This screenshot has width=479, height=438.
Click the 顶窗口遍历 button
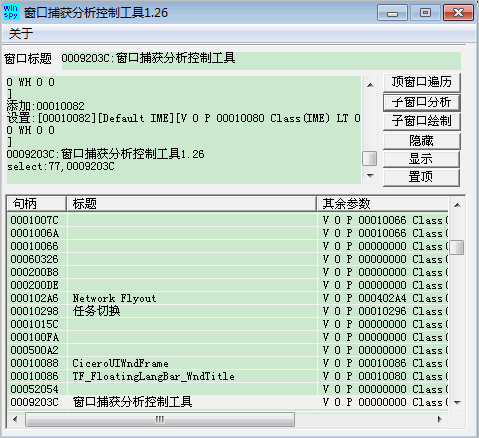tap(421, 82)
